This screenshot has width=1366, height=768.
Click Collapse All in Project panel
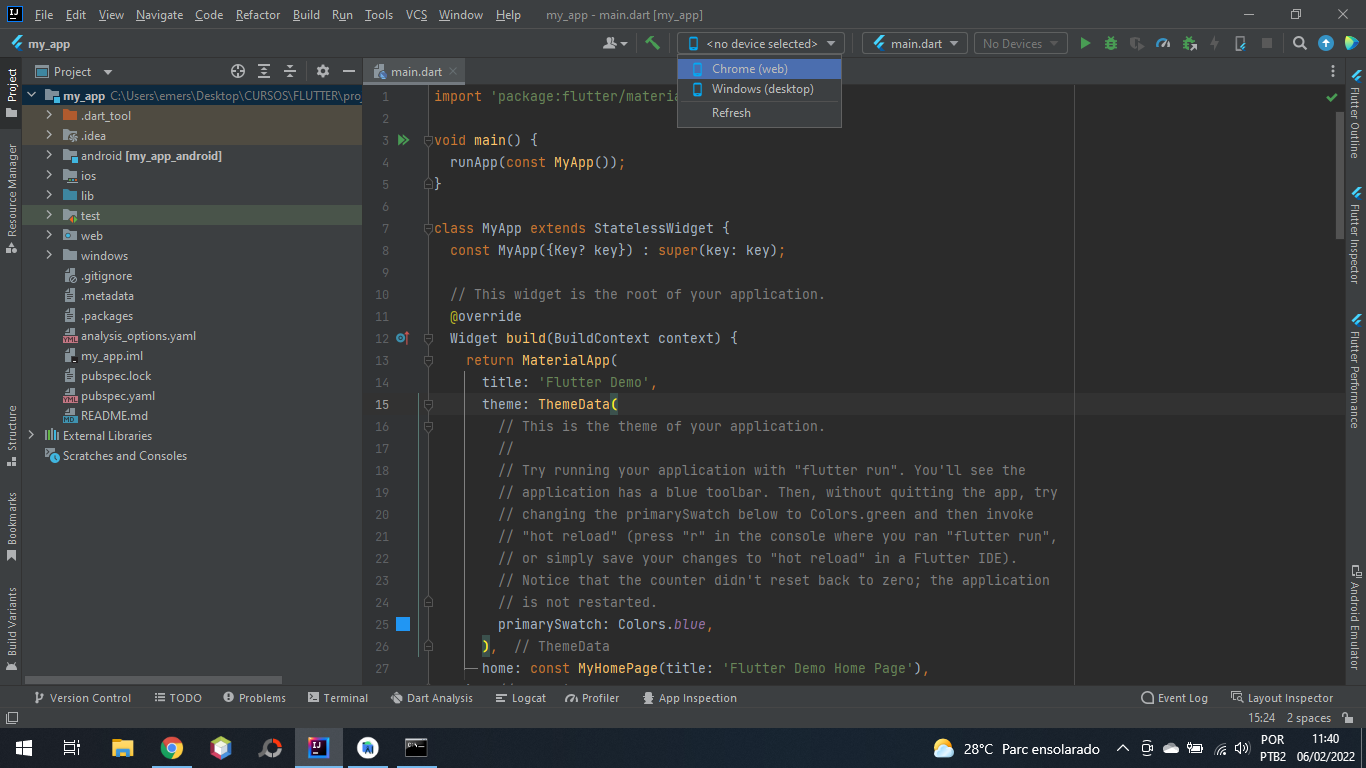(290, 71)
